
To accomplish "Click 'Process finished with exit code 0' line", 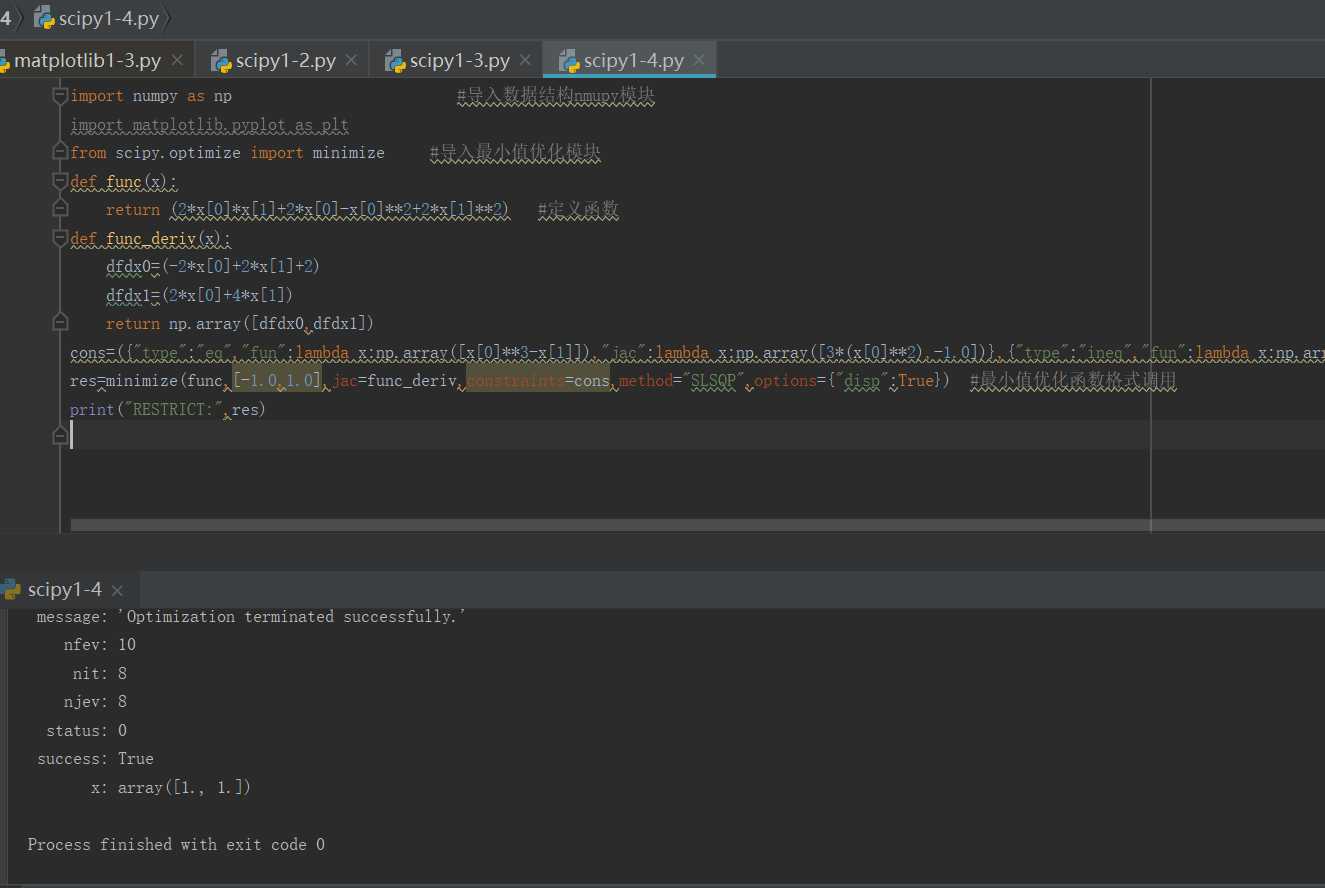I will (176, 844).
